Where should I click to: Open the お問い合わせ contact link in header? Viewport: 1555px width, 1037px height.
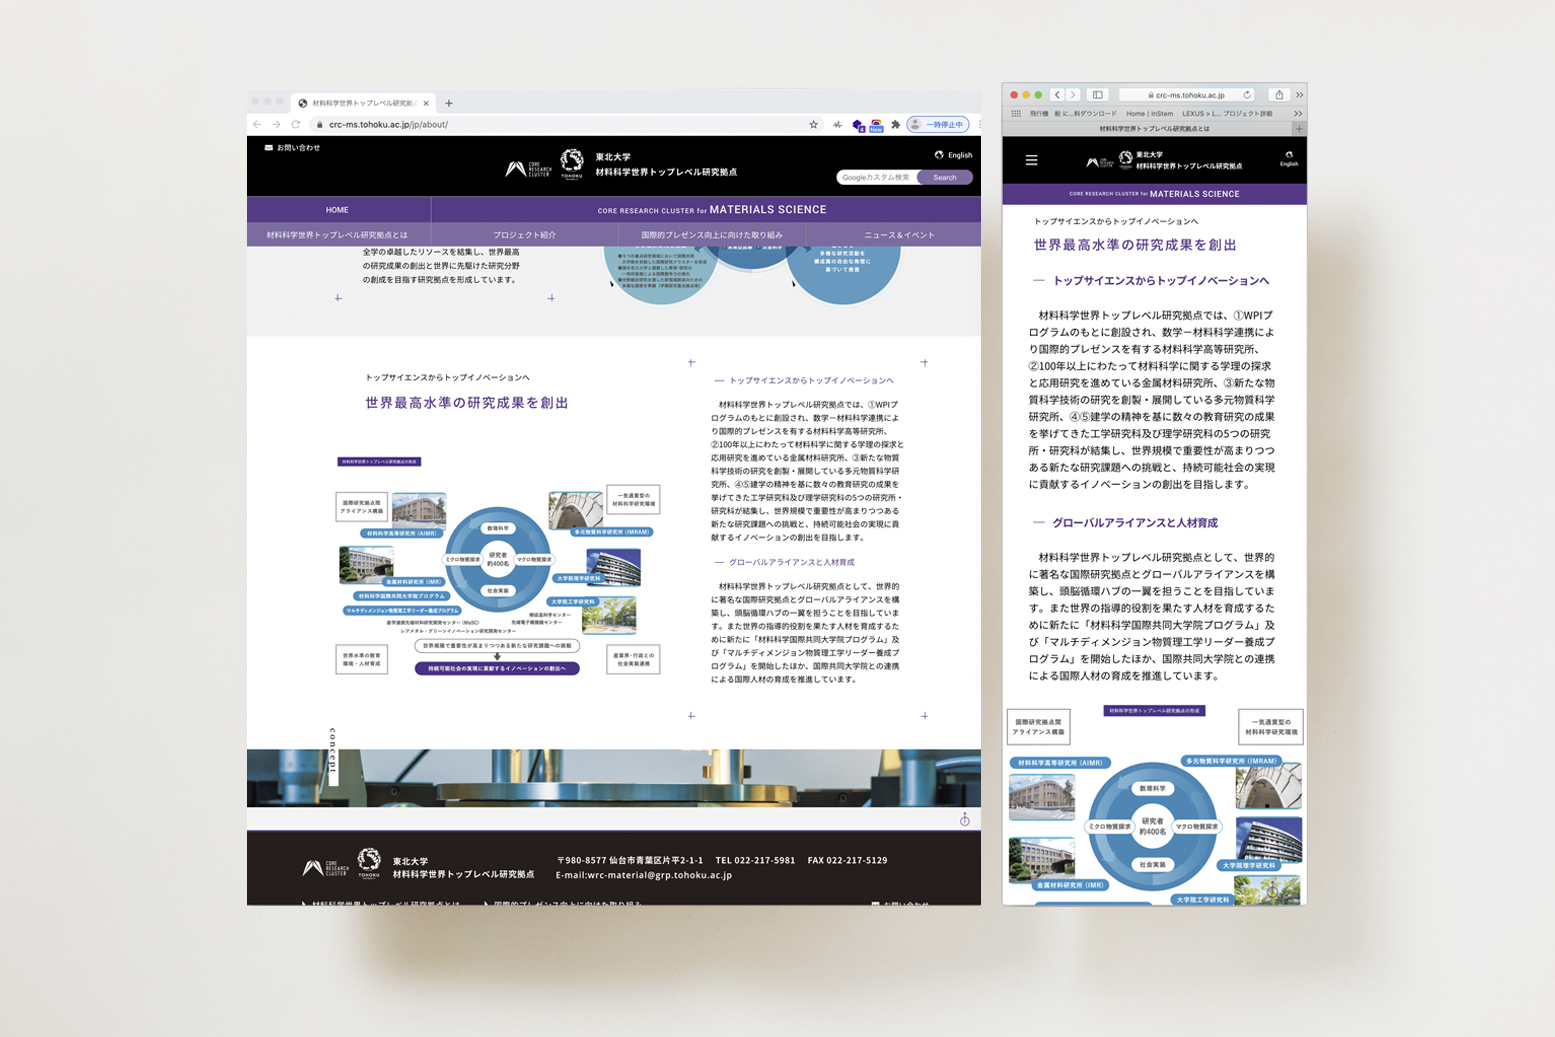[292, 148]
